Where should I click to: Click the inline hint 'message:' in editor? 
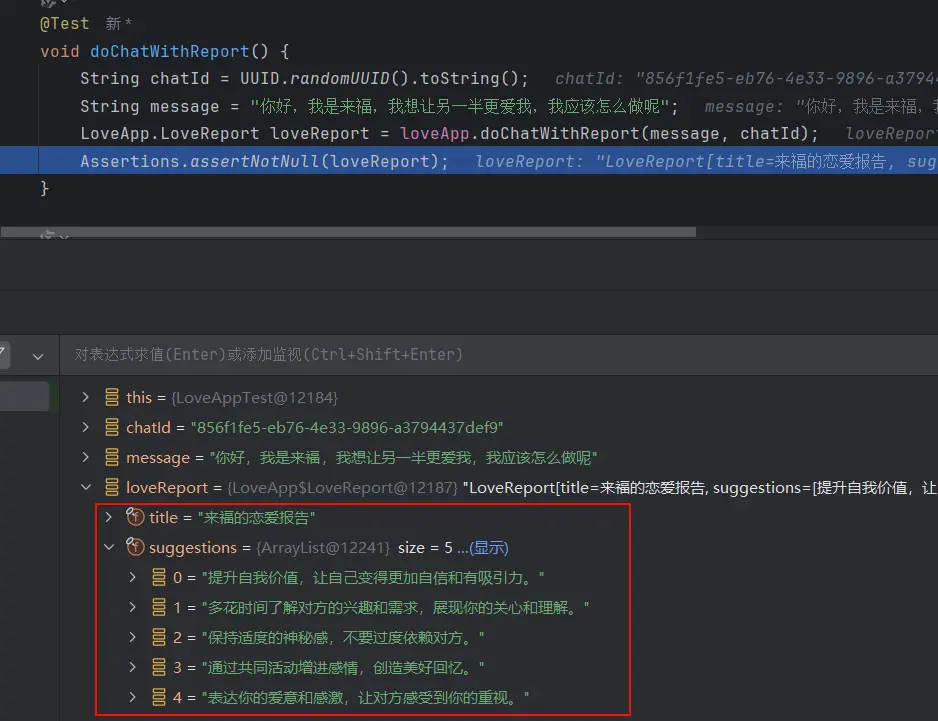744,107
